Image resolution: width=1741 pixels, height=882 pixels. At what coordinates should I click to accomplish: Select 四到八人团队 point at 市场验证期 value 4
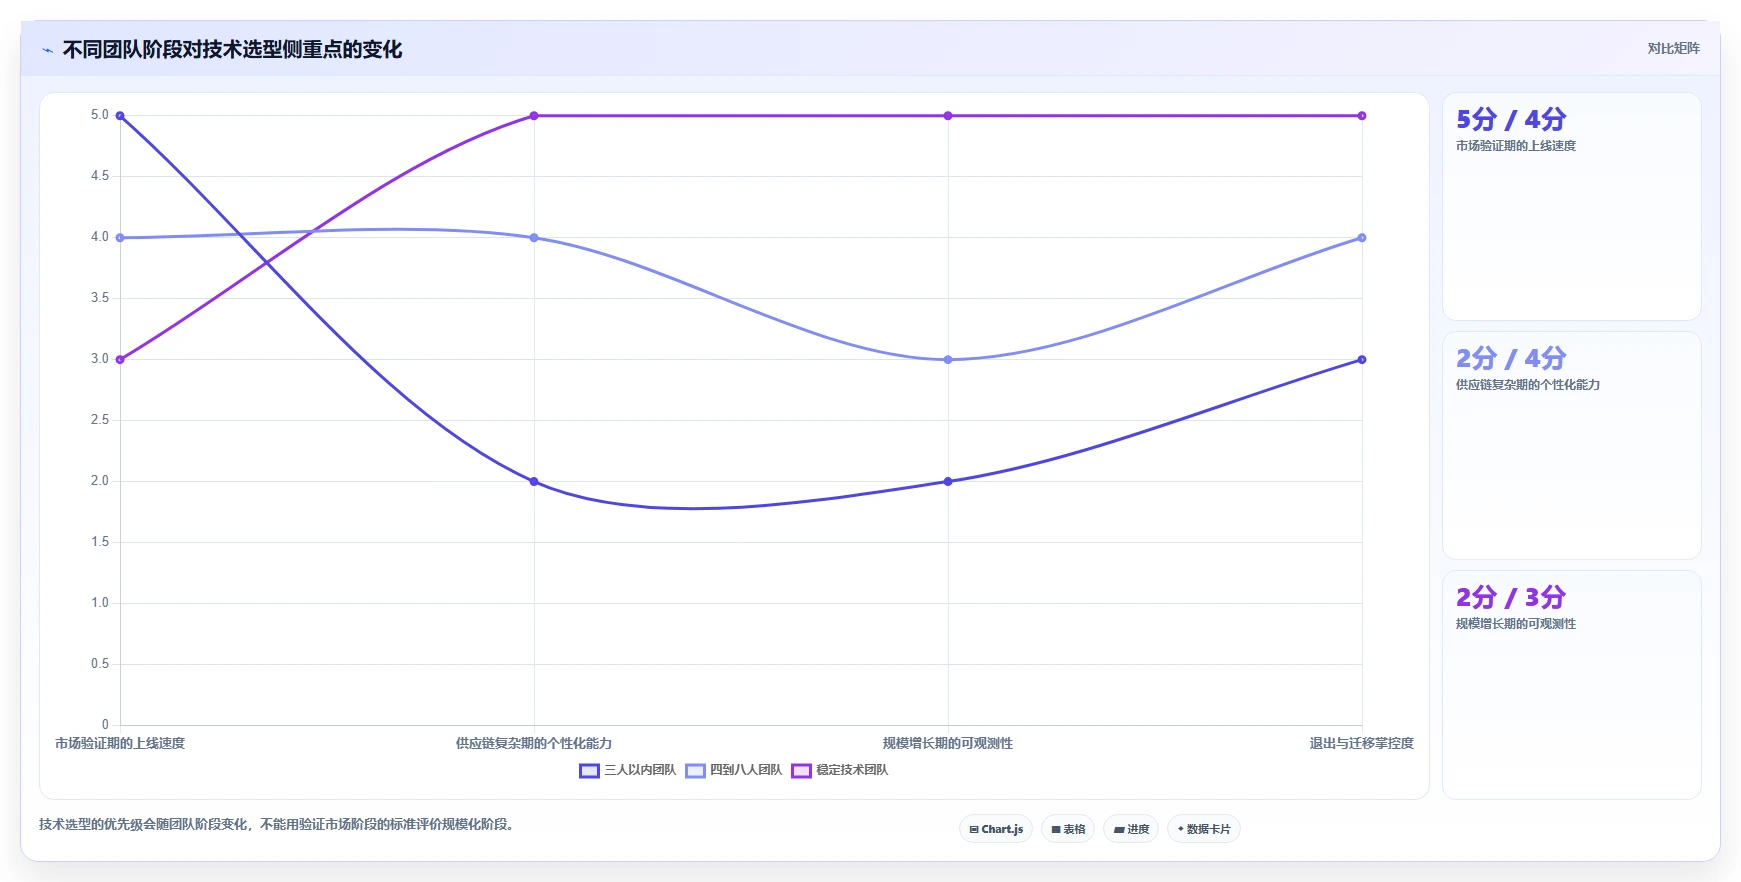click(120, 238)
